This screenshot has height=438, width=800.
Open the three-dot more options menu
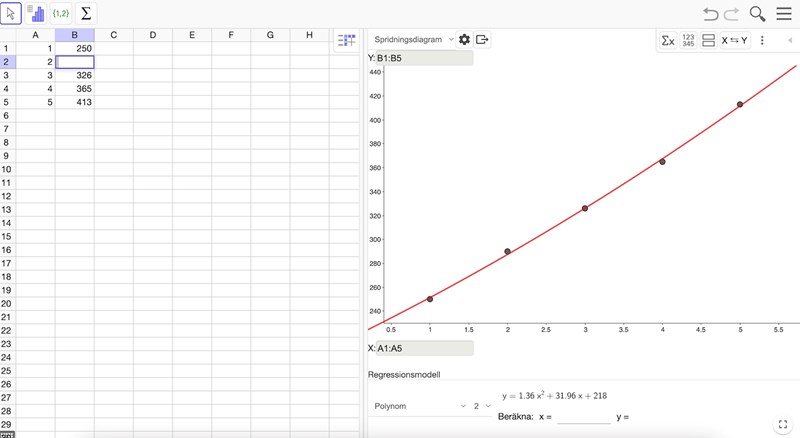click(x=762, y=41)
